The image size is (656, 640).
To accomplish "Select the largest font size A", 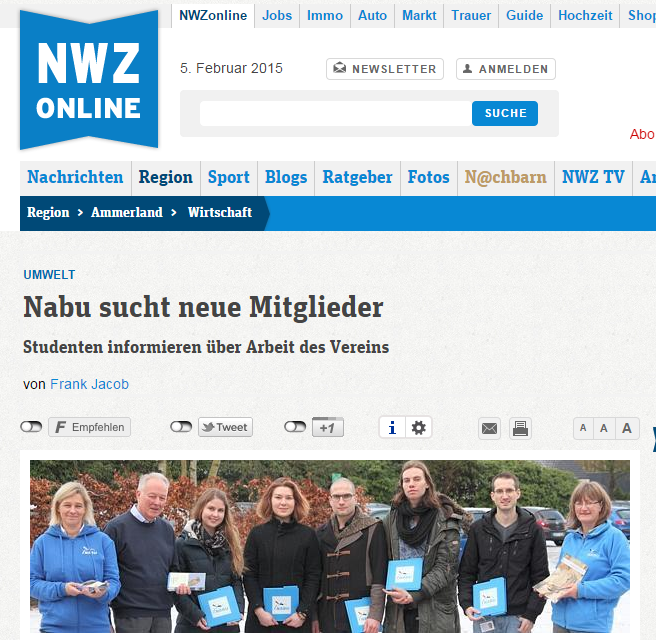I will (627, 428).
